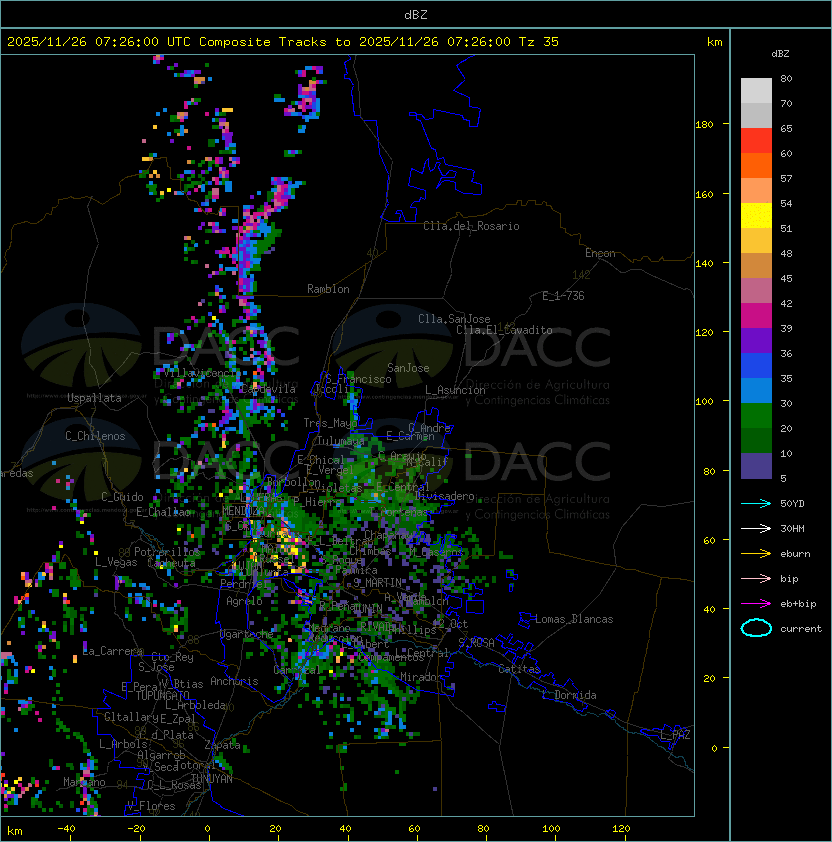Click the Catitas map label

pos(519,669)
